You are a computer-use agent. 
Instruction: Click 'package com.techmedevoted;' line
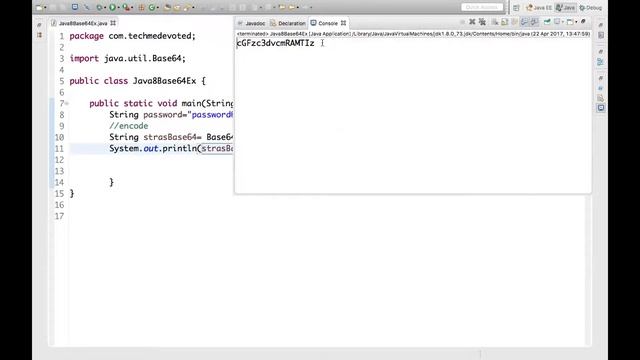click(133, 36)
